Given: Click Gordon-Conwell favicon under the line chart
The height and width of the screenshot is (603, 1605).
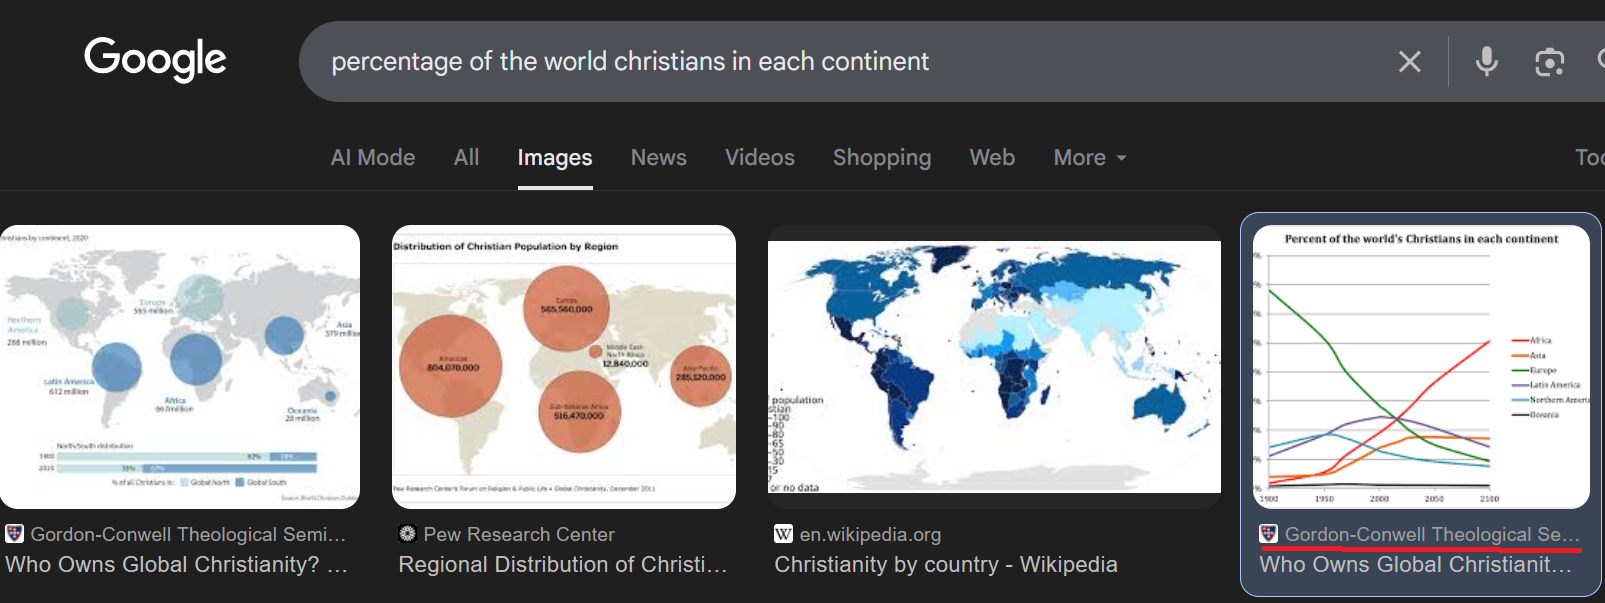Looking at the screenshot, I should [x=1268, y=534].
